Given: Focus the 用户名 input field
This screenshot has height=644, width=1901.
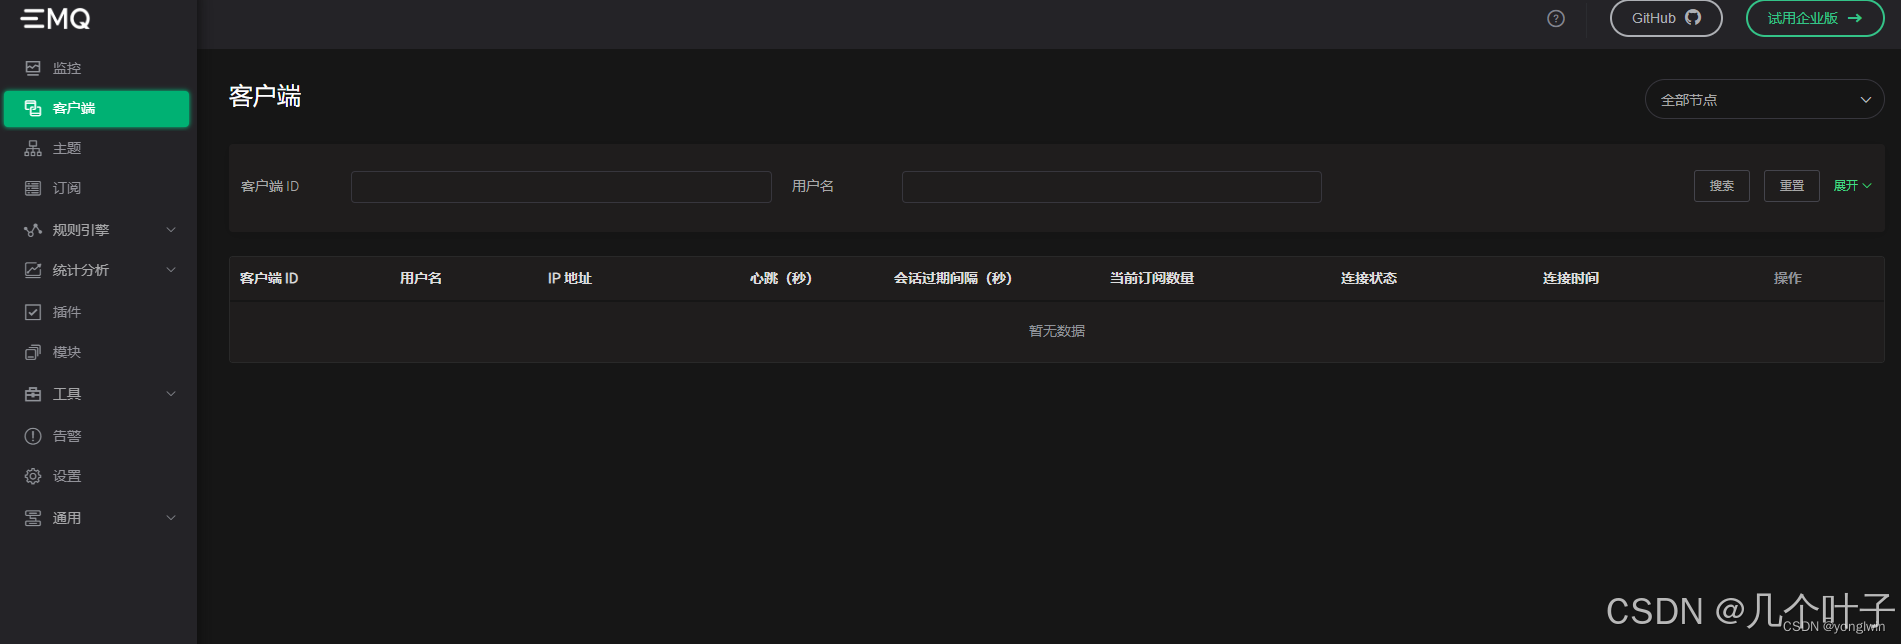Looking at the screenshot, I should (1112, 187).
